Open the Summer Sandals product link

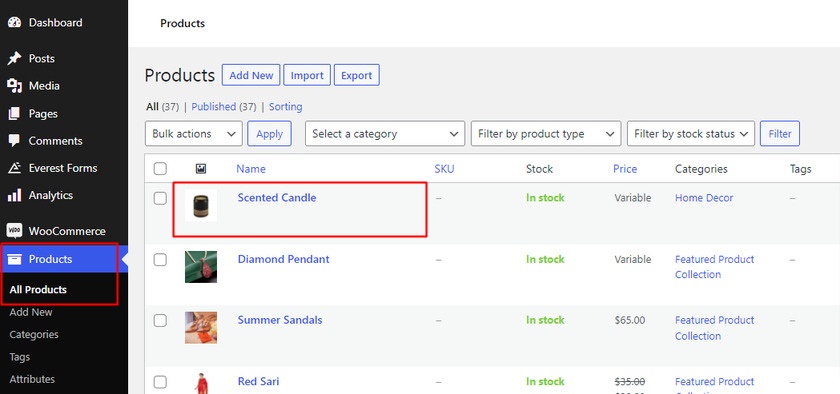click(x=280, y=320)
